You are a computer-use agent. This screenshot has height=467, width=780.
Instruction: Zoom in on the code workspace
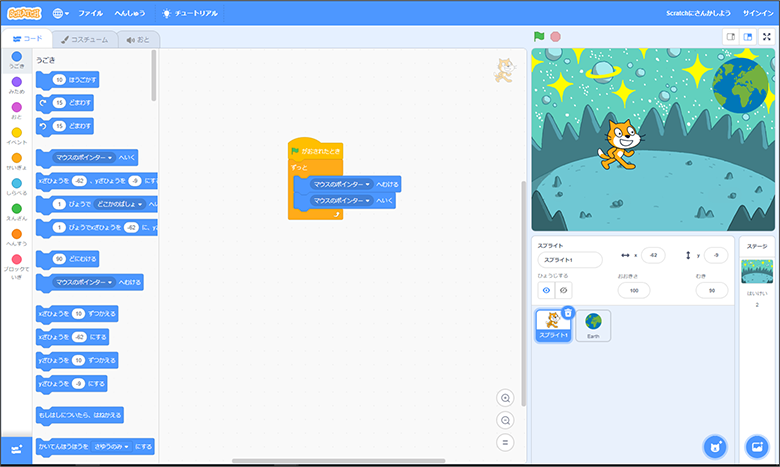506,397
